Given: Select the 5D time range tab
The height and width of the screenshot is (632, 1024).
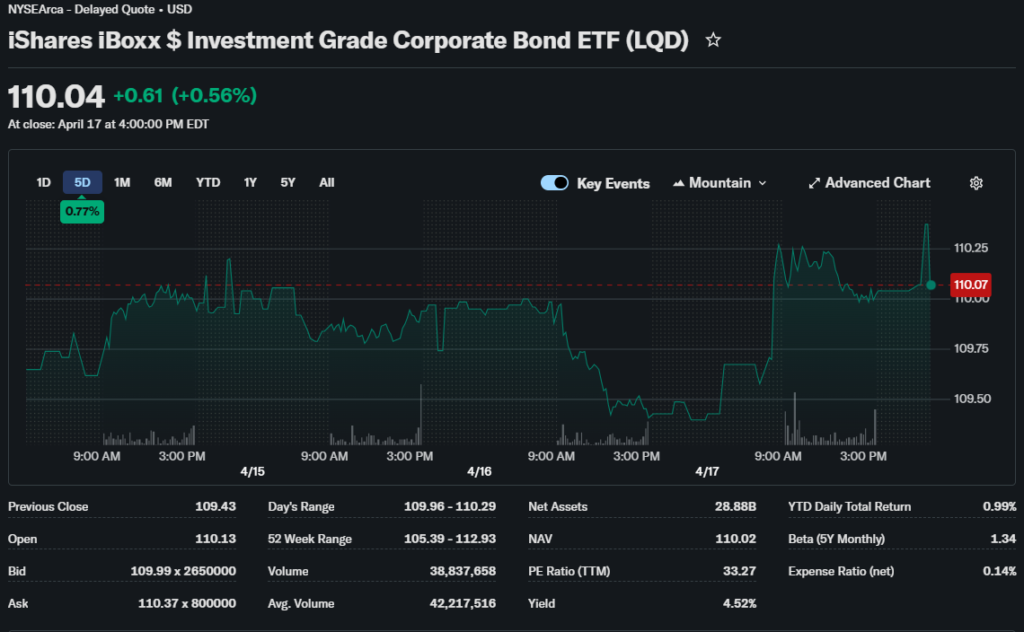Looking at the screenshot, I should coord(82,182).
